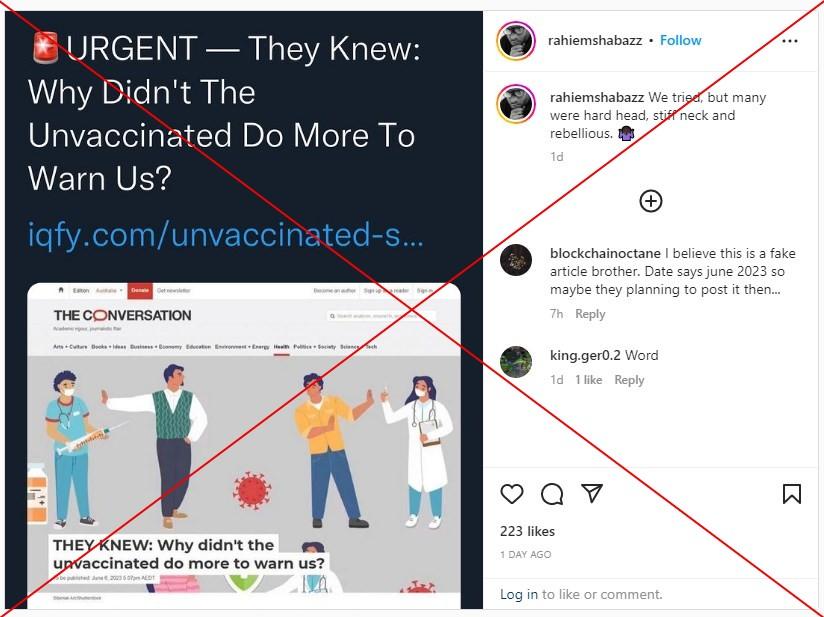
Task: View the 223 likes list
Action: (x=527, y=531)
